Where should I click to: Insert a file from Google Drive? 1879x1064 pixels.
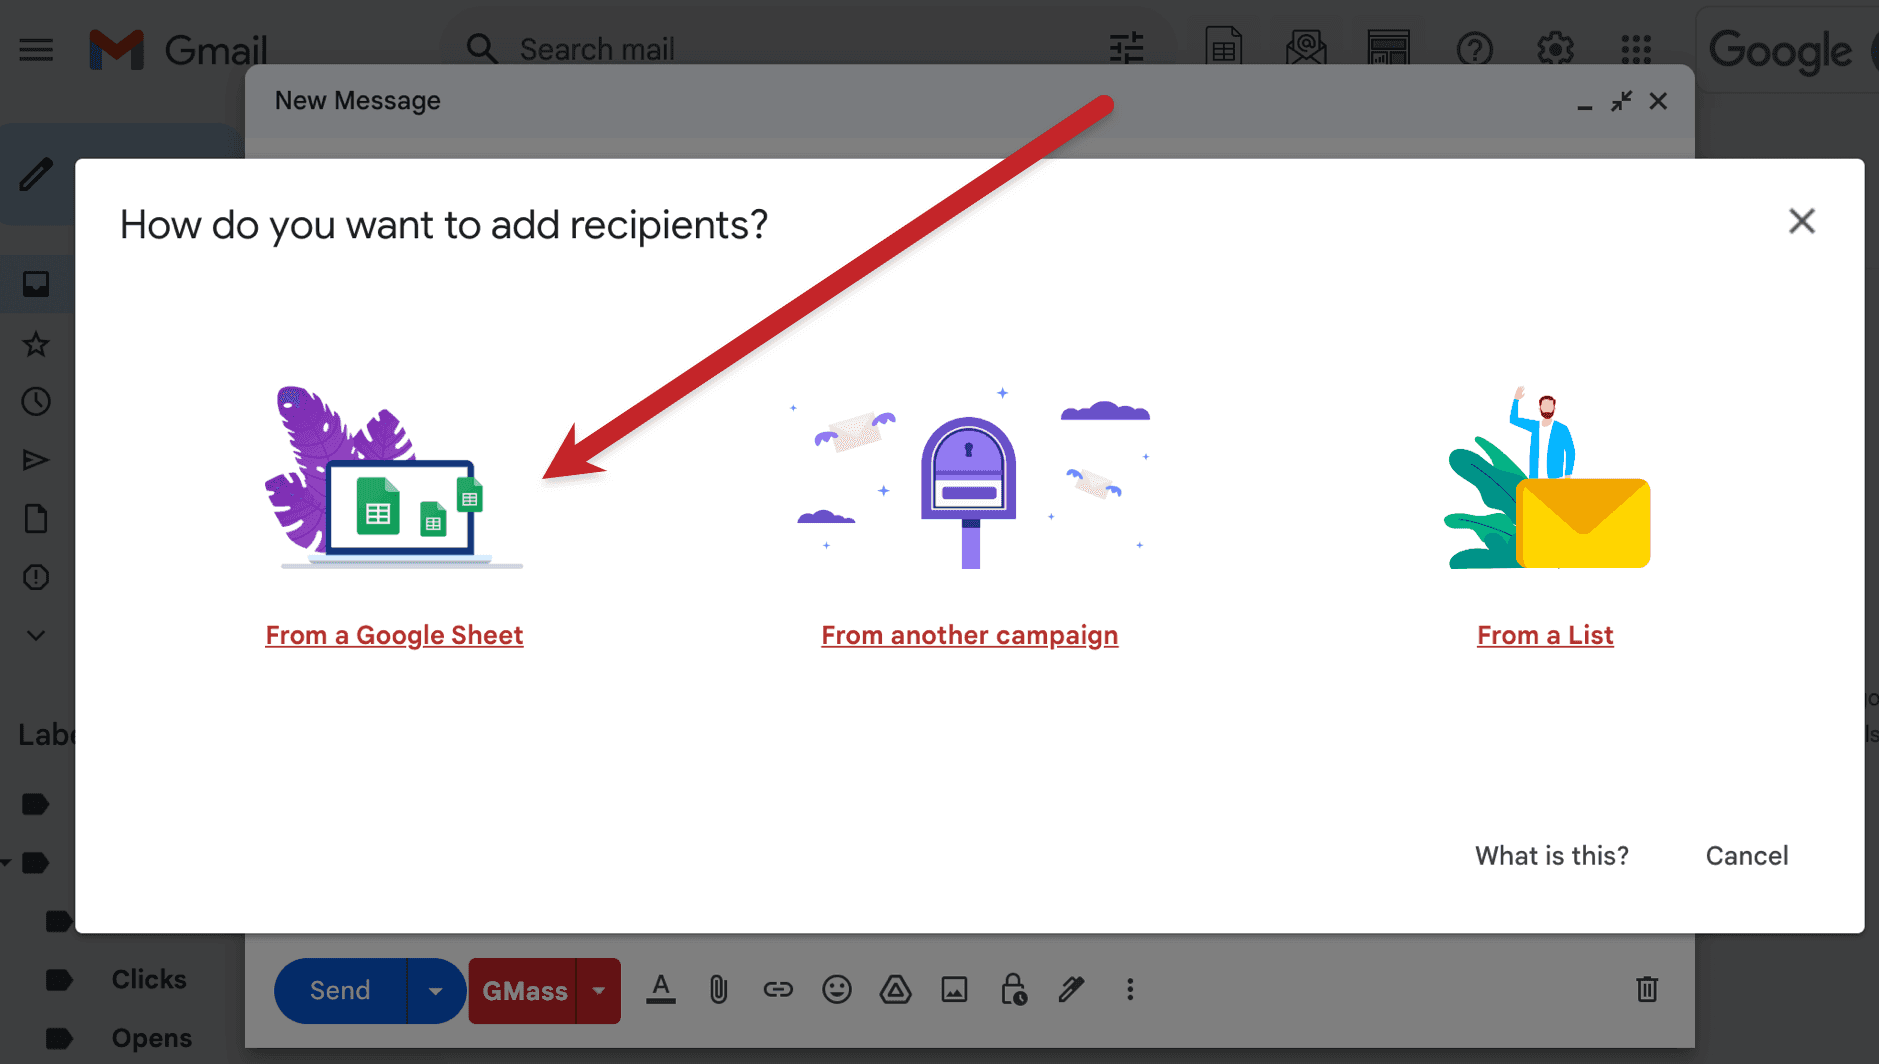click(896, 990)
